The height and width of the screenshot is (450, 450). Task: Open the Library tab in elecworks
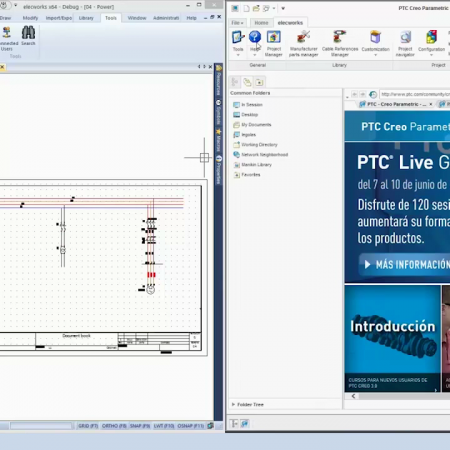(86, 18)
